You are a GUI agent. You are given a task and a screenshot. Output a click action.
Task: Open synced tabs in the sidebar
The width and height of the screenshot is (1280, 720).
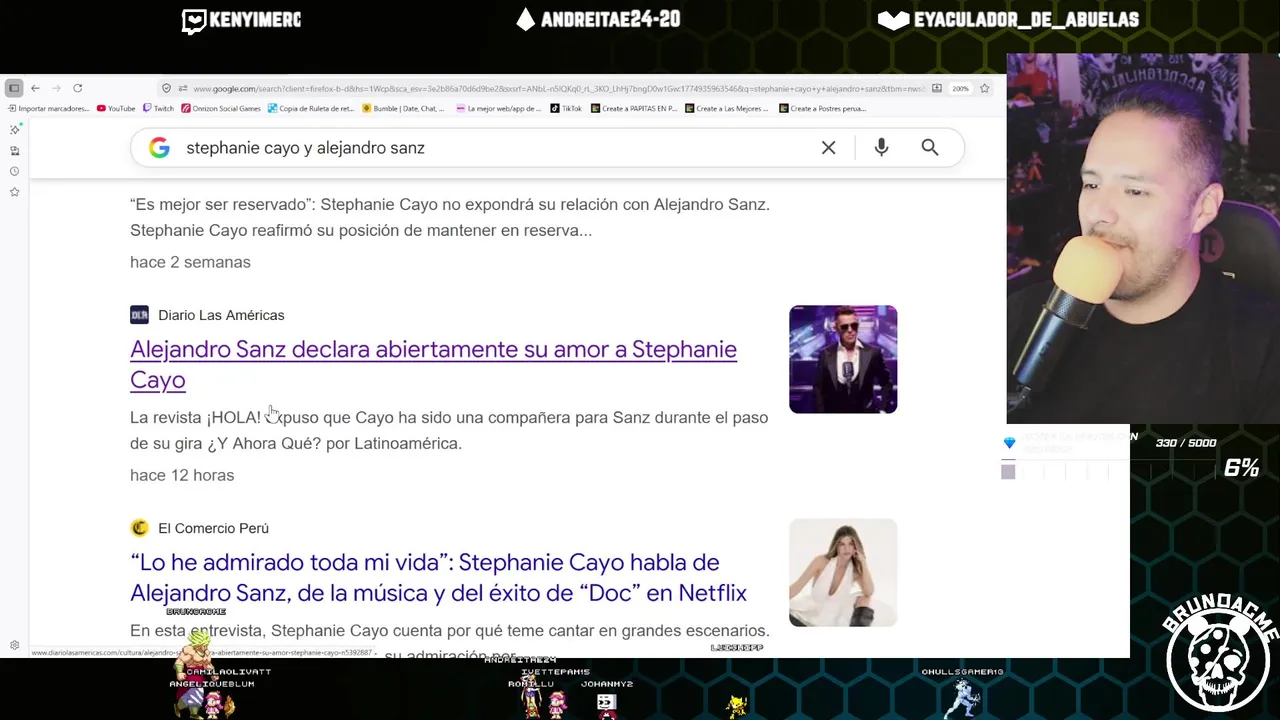coord(14,151)
